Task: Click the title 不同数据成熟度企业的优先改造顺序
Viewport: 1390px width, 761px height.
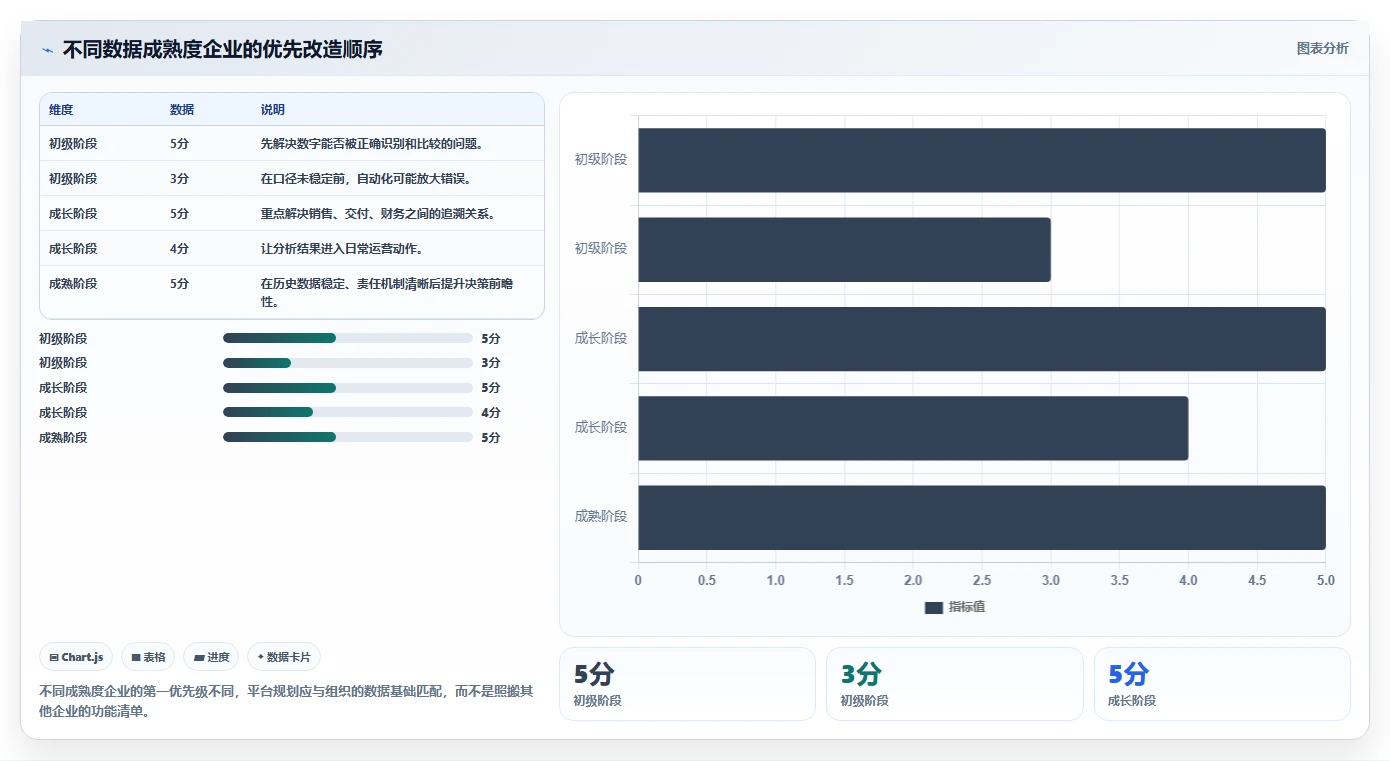Action: coord(222,49)
